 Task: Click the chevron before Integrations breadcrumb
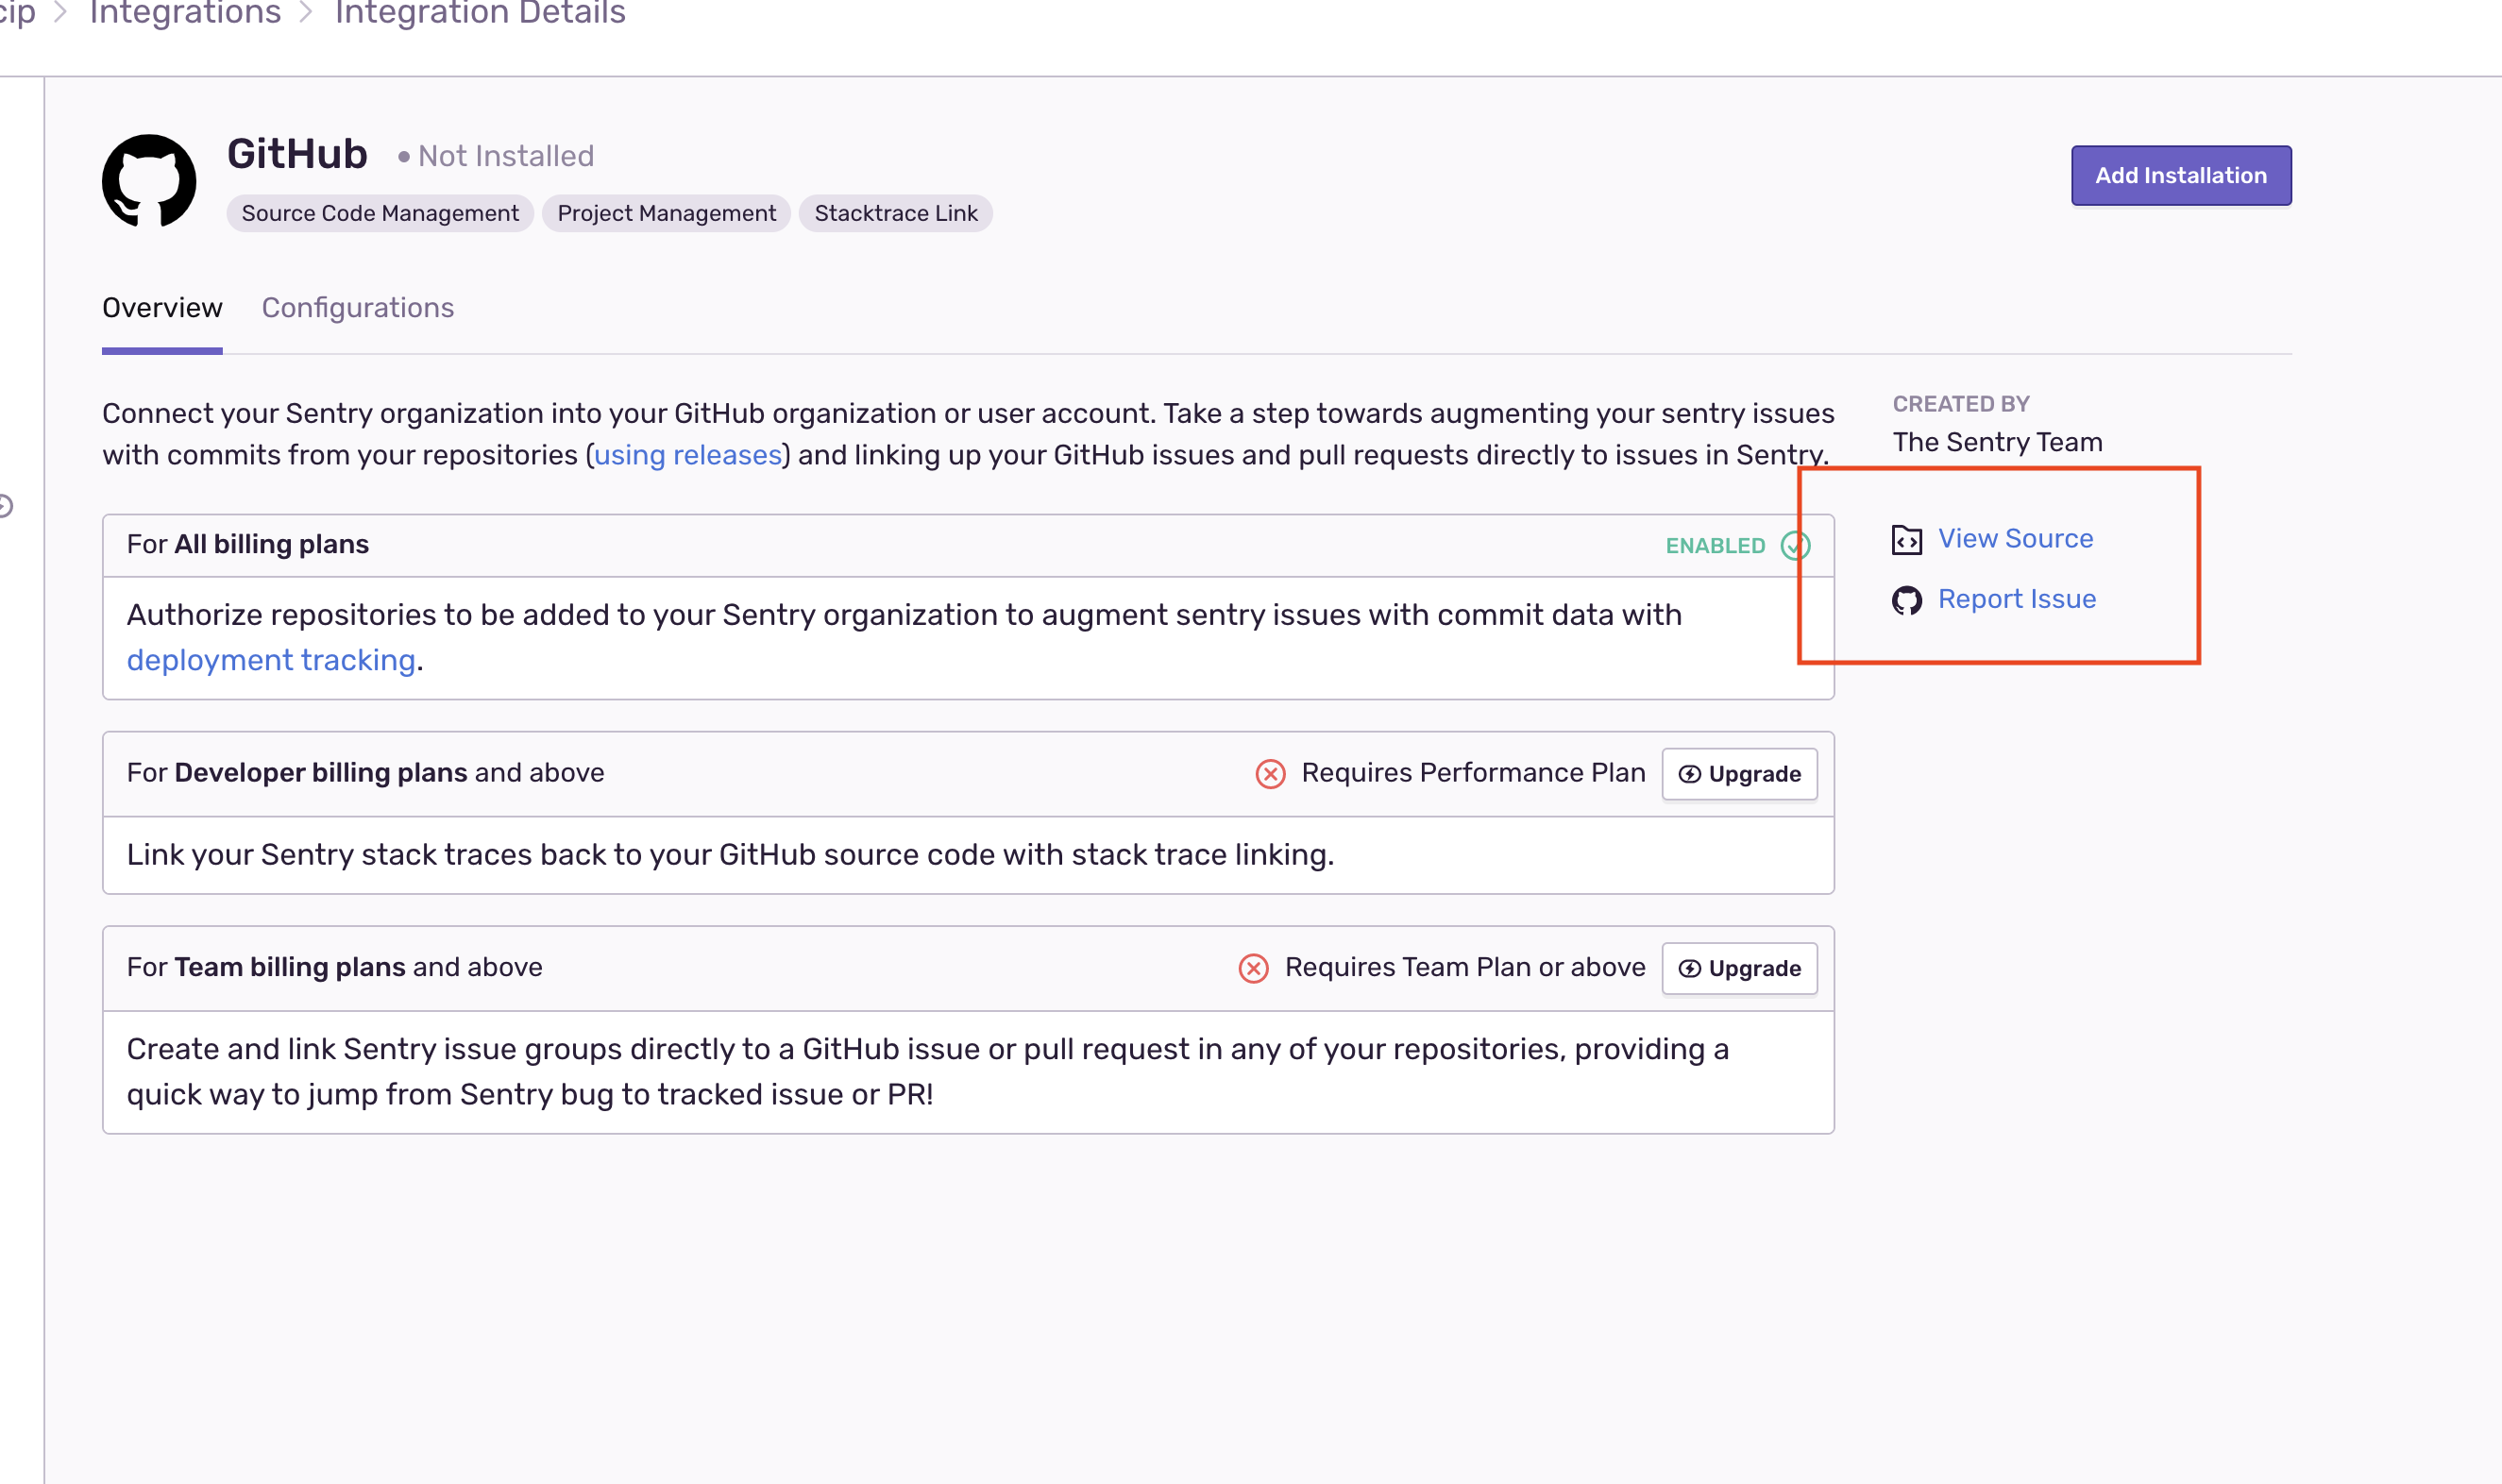60,13
